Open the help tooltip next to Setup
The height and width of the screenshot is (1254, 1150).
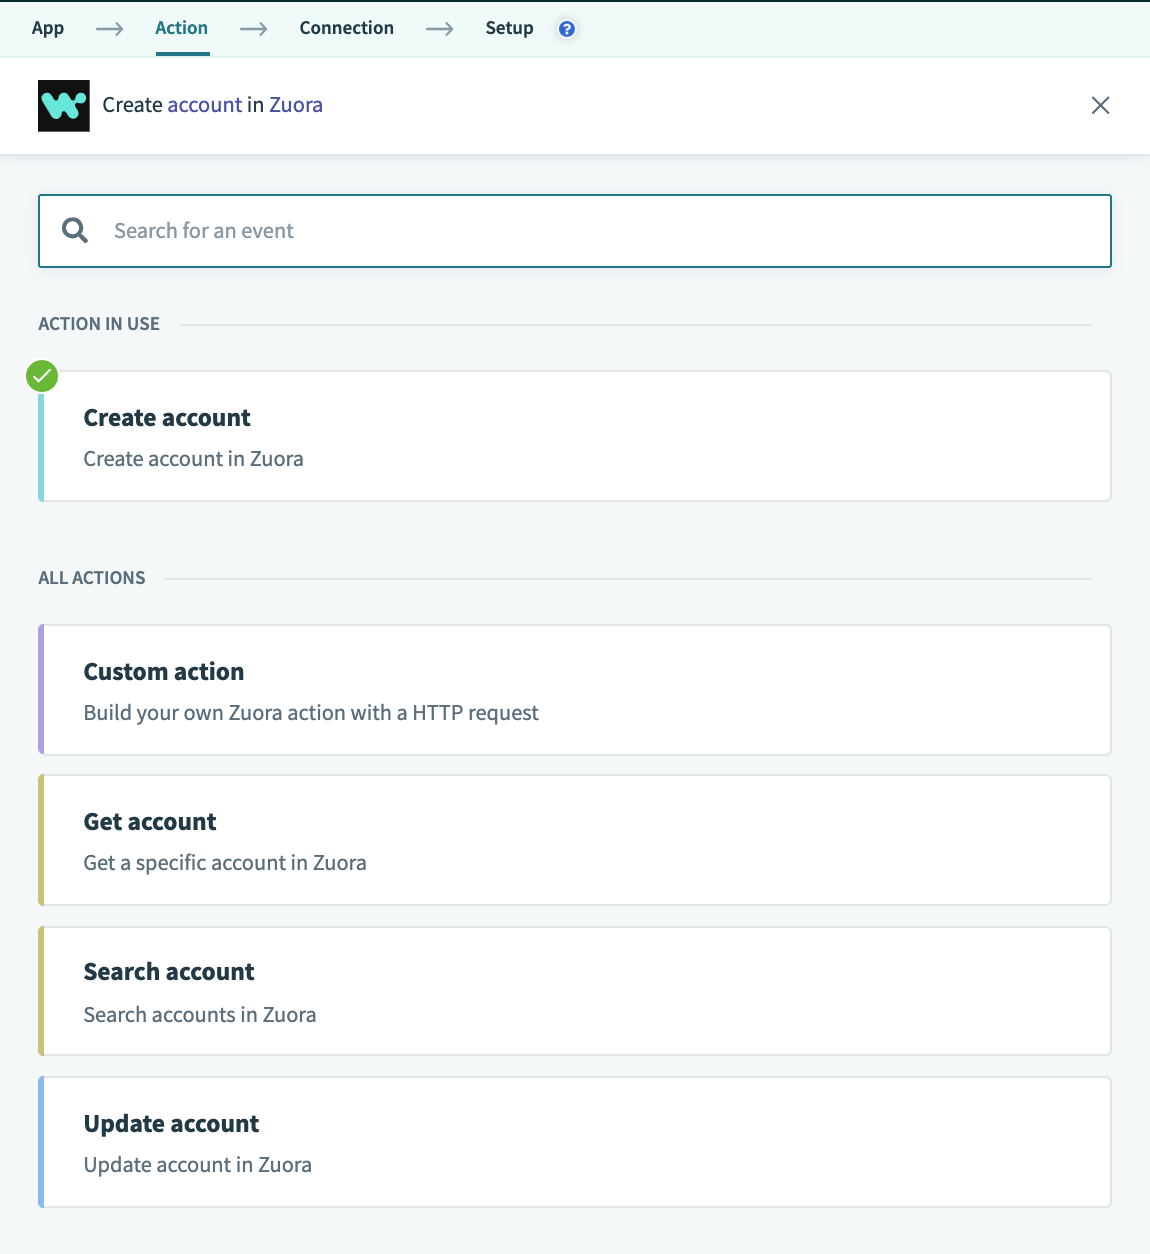coord(567,29)
